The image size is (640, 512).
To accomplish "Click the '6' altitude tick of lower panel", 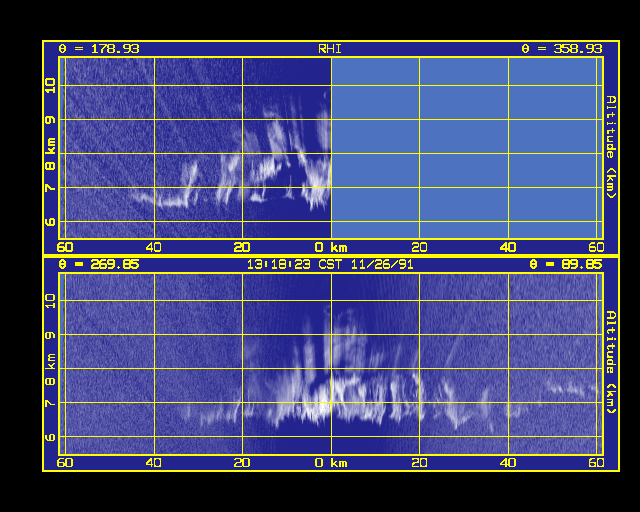I will point(51,437).
